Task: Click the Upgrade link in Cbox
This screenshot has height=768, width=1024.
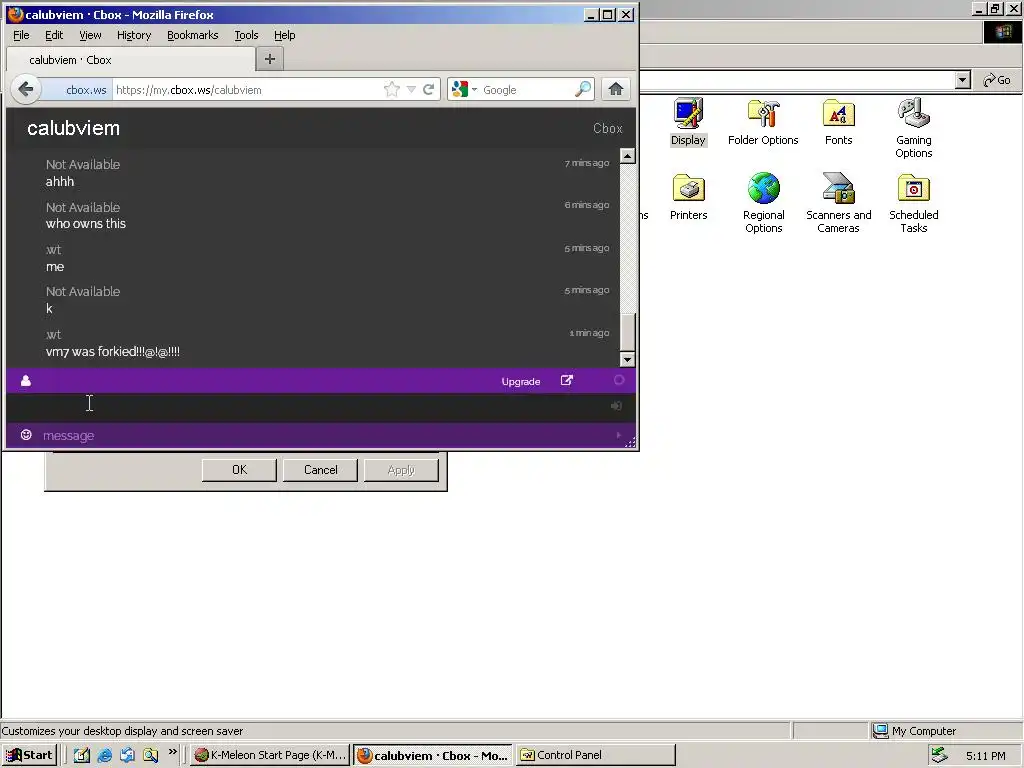Action: (x=520, y=381)
